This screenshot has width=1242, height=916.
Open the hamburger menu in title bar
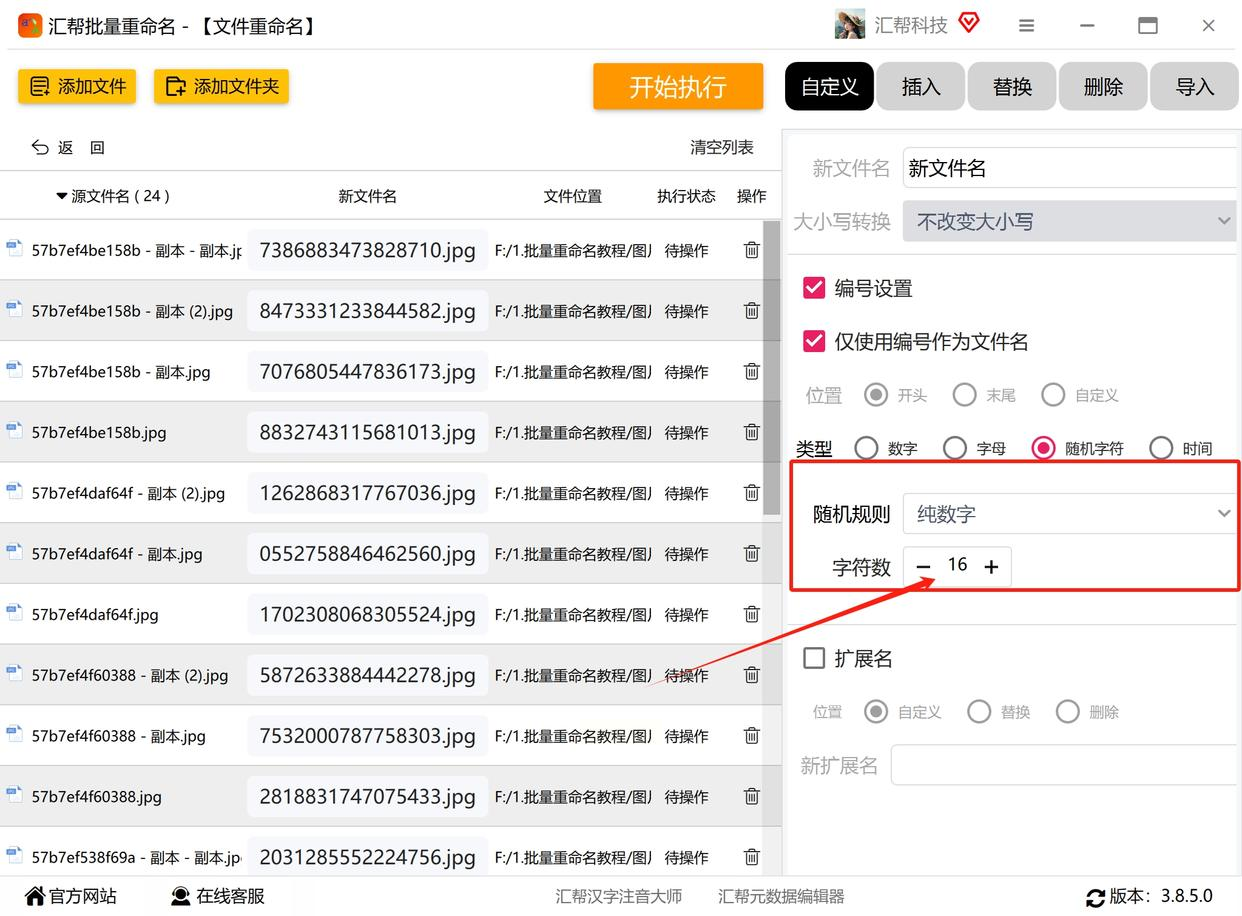coord(1026,26)
